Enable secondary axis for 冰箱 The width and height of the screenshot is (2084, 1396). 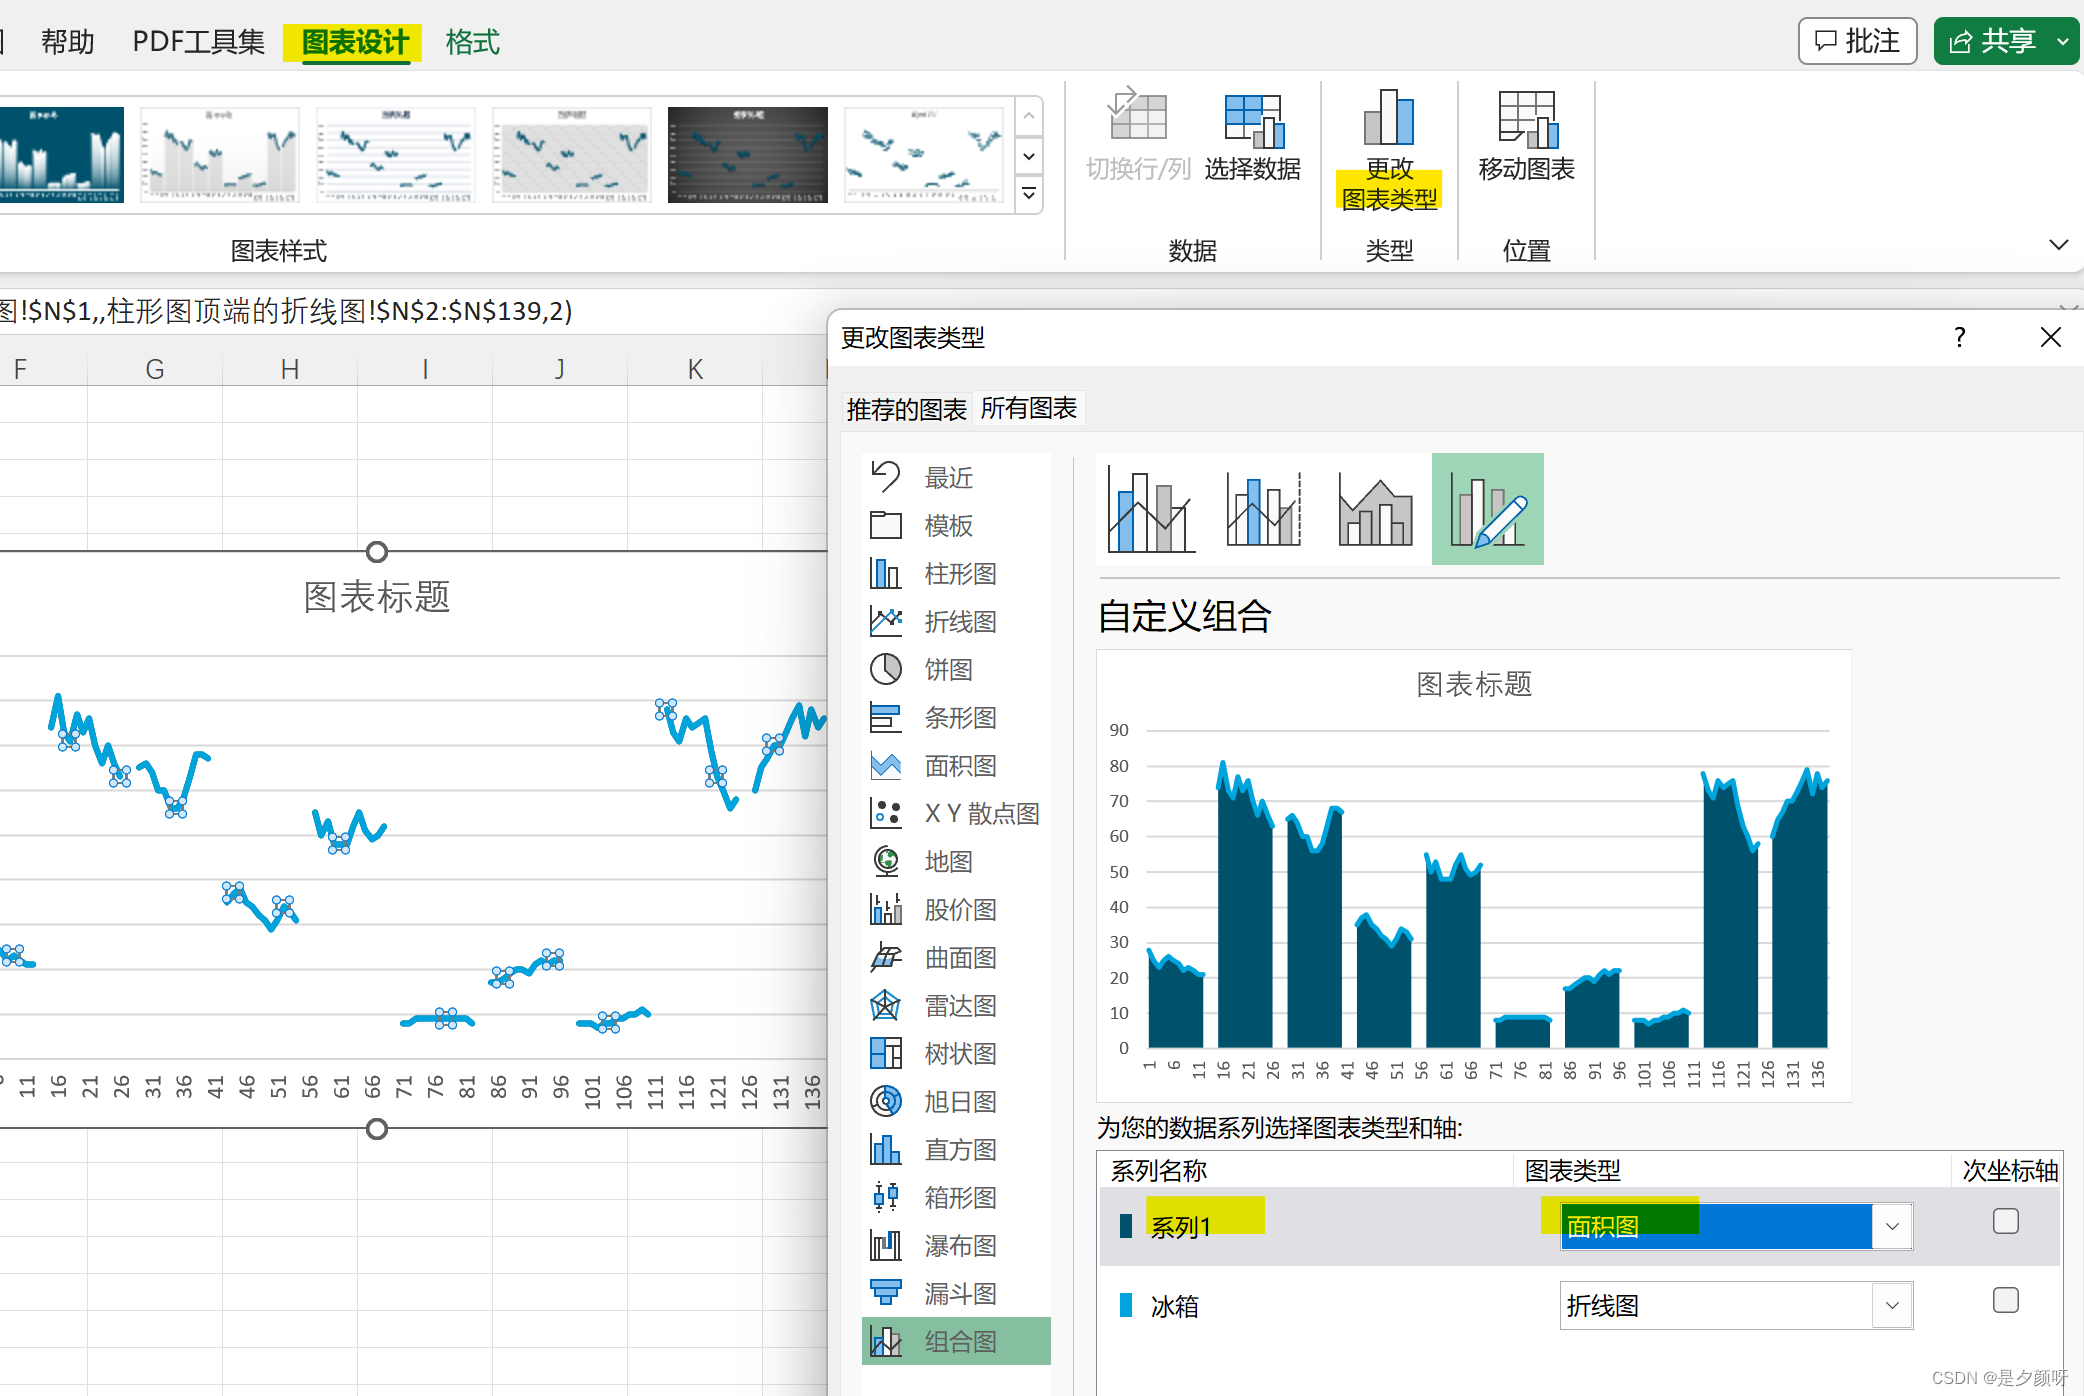[2006, 1300]
